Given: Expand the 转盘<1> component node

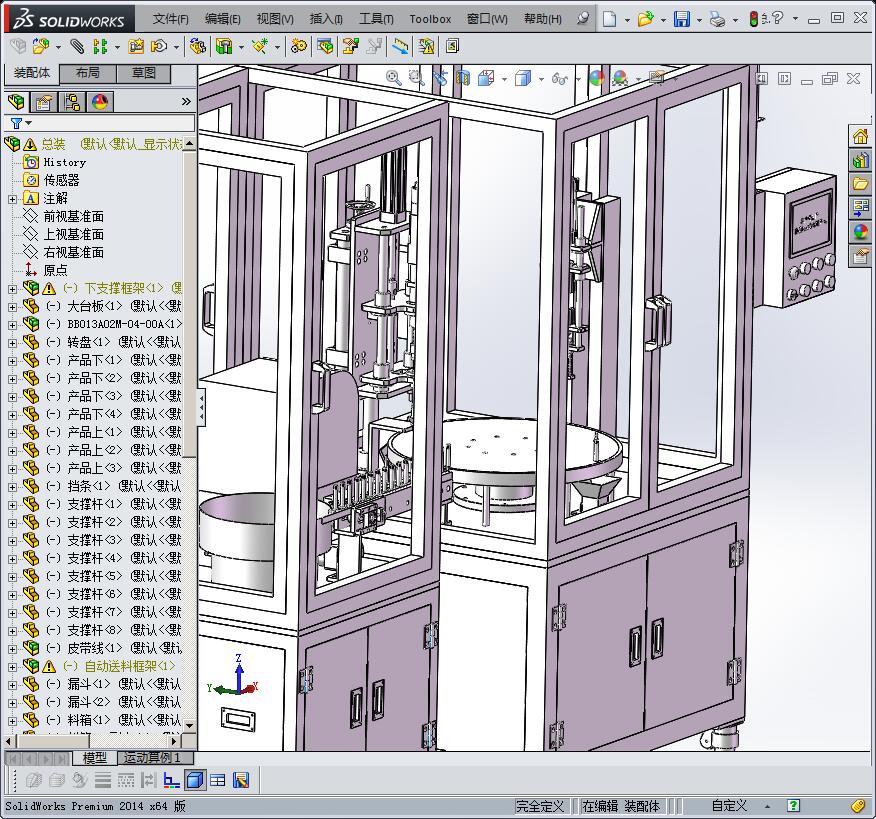Looking at the screenshot, I should pyautogui.click(x=12, y=342).
